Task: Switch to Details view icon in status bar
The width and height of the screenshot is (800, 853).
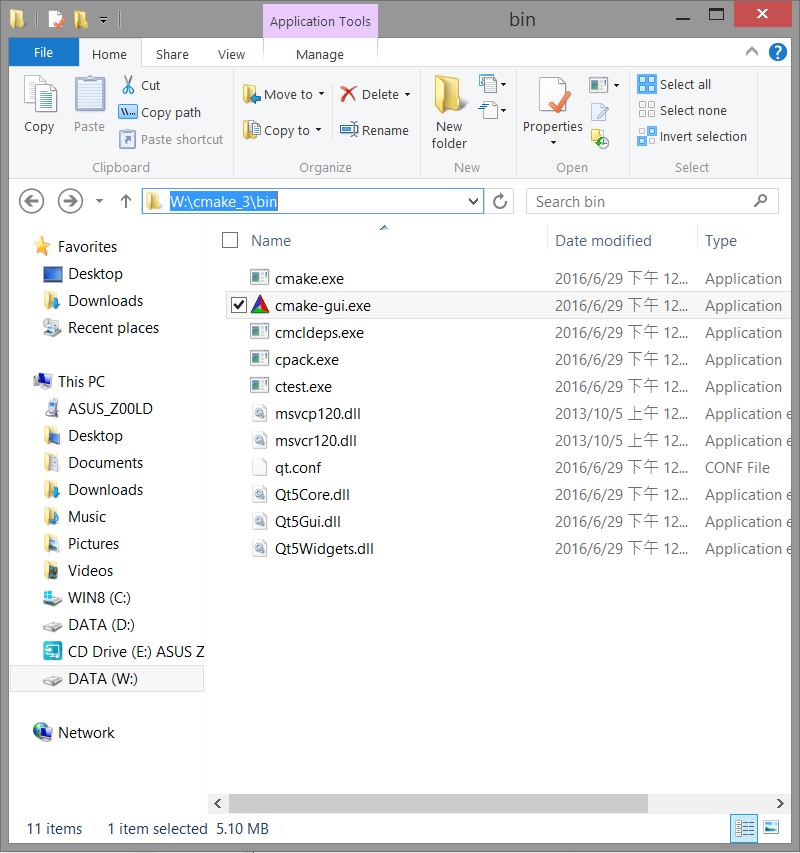Action: (x=744, y=829)
